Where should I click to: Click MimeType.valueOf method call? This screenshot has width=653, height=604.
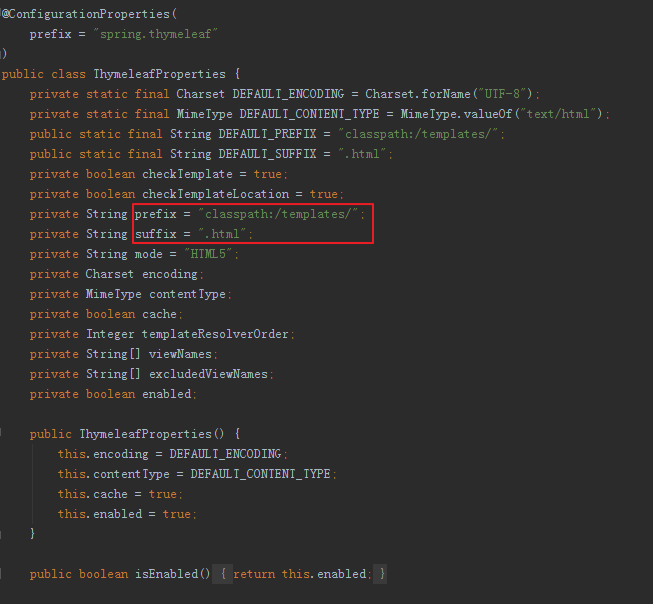point(456,114)
